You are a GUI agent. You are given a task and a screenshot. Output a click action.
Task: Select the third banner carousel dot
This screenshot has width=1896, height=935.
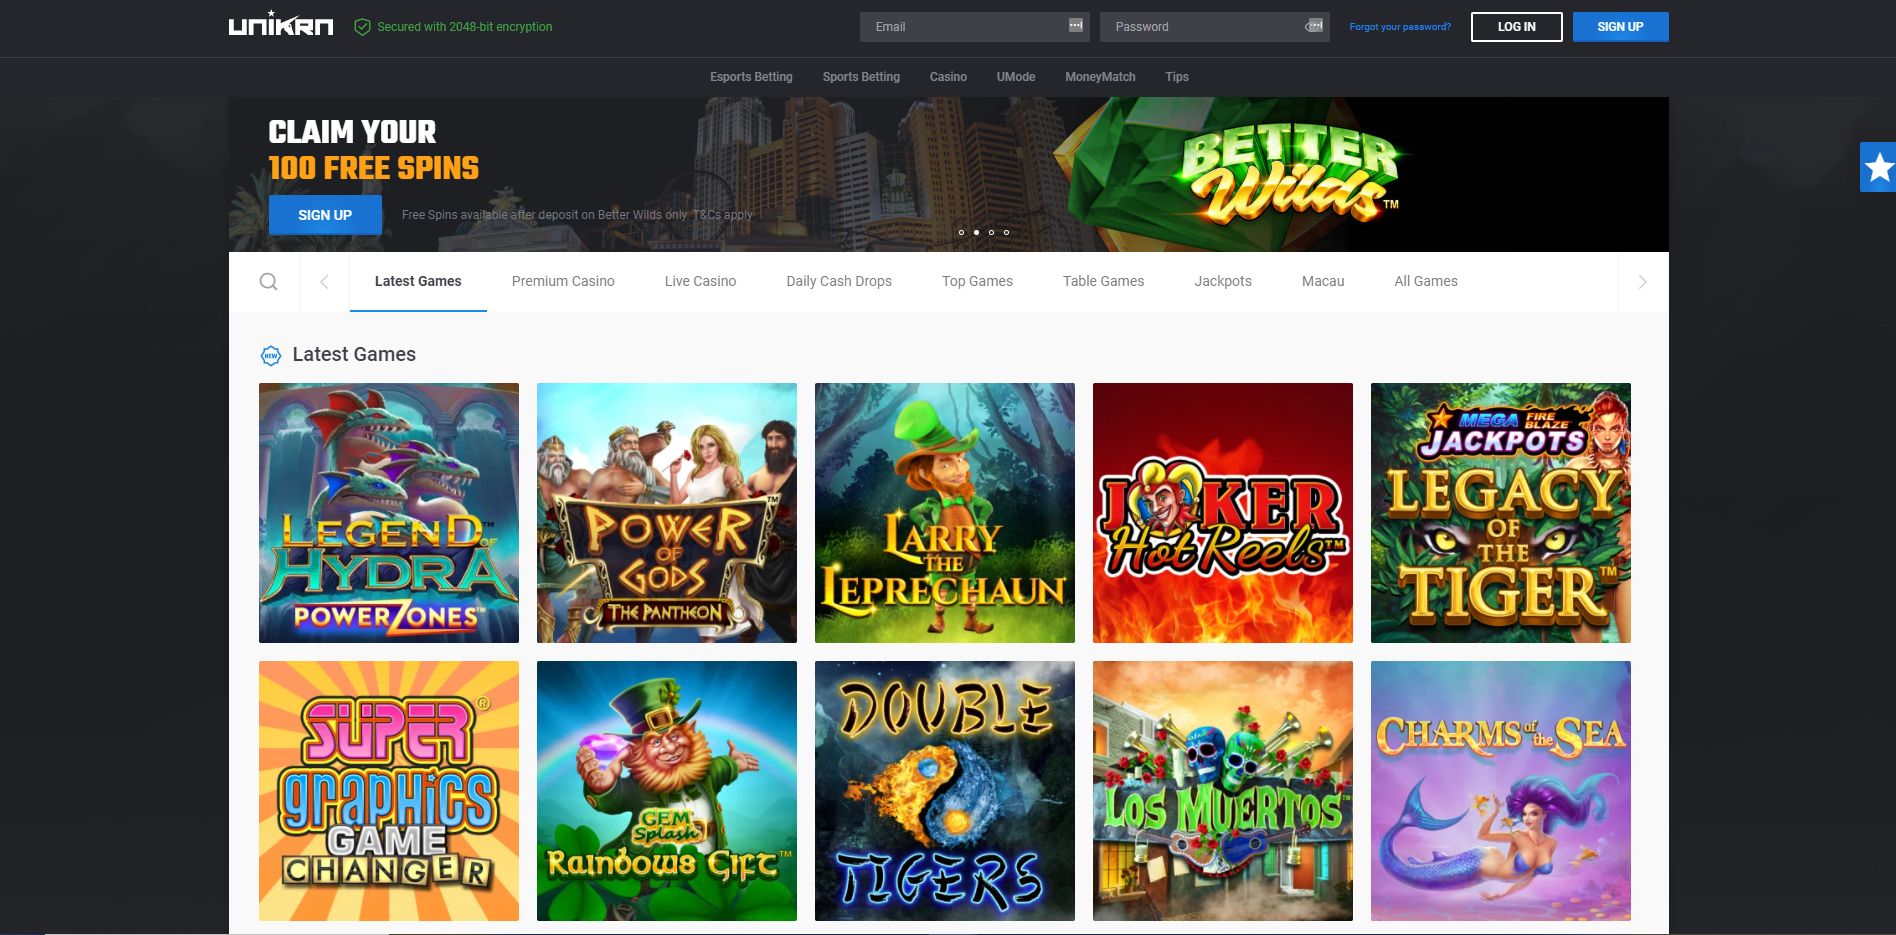pos(991,232)
